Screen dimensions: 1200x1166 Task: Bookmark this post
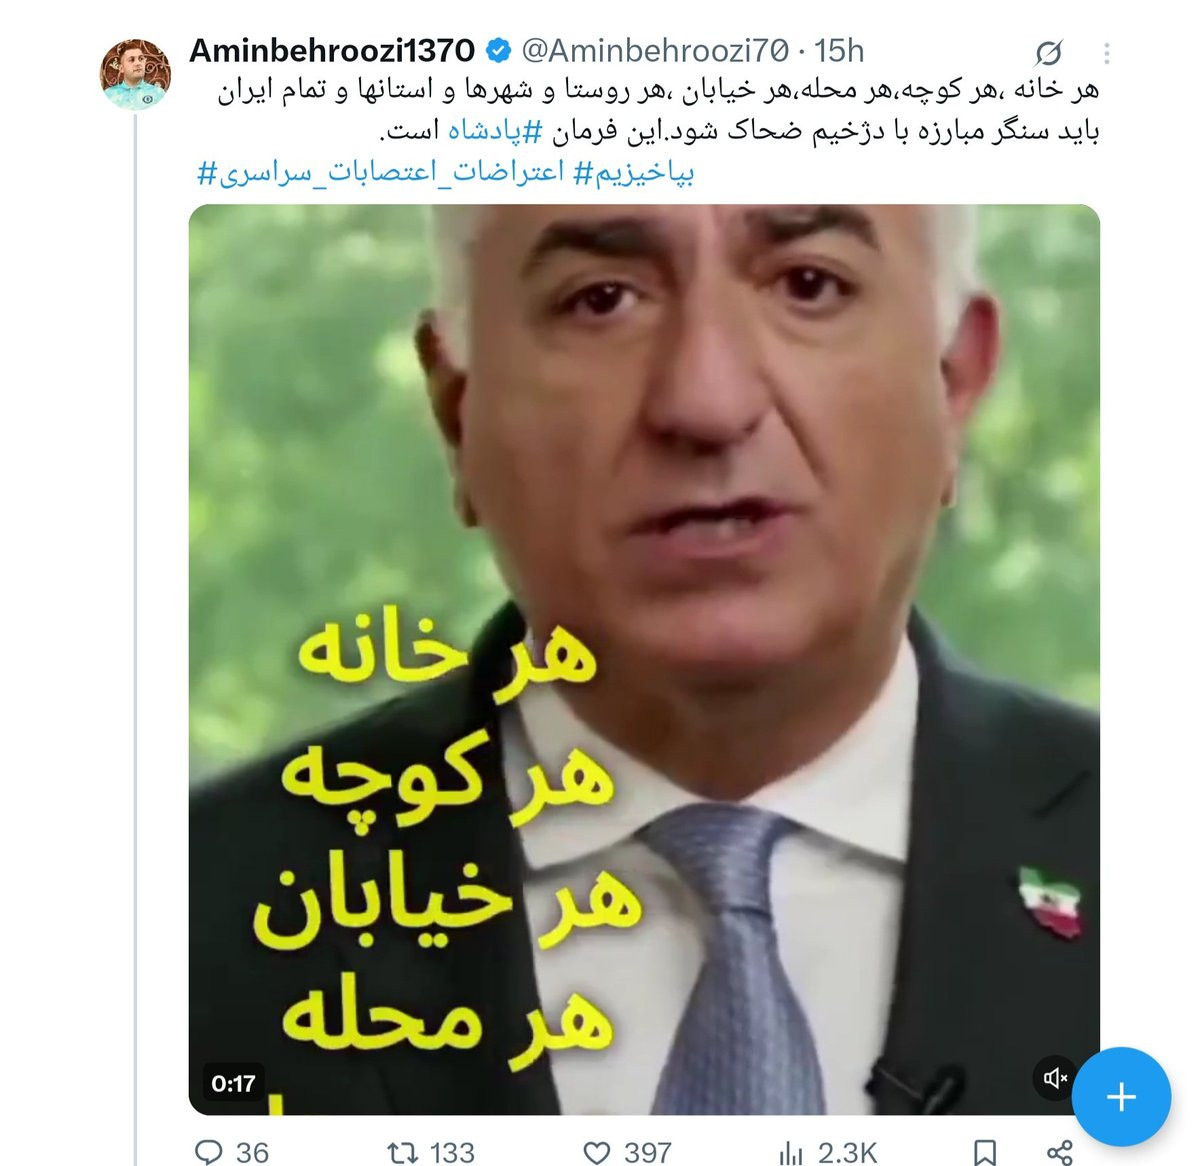tap(984, 1152)
